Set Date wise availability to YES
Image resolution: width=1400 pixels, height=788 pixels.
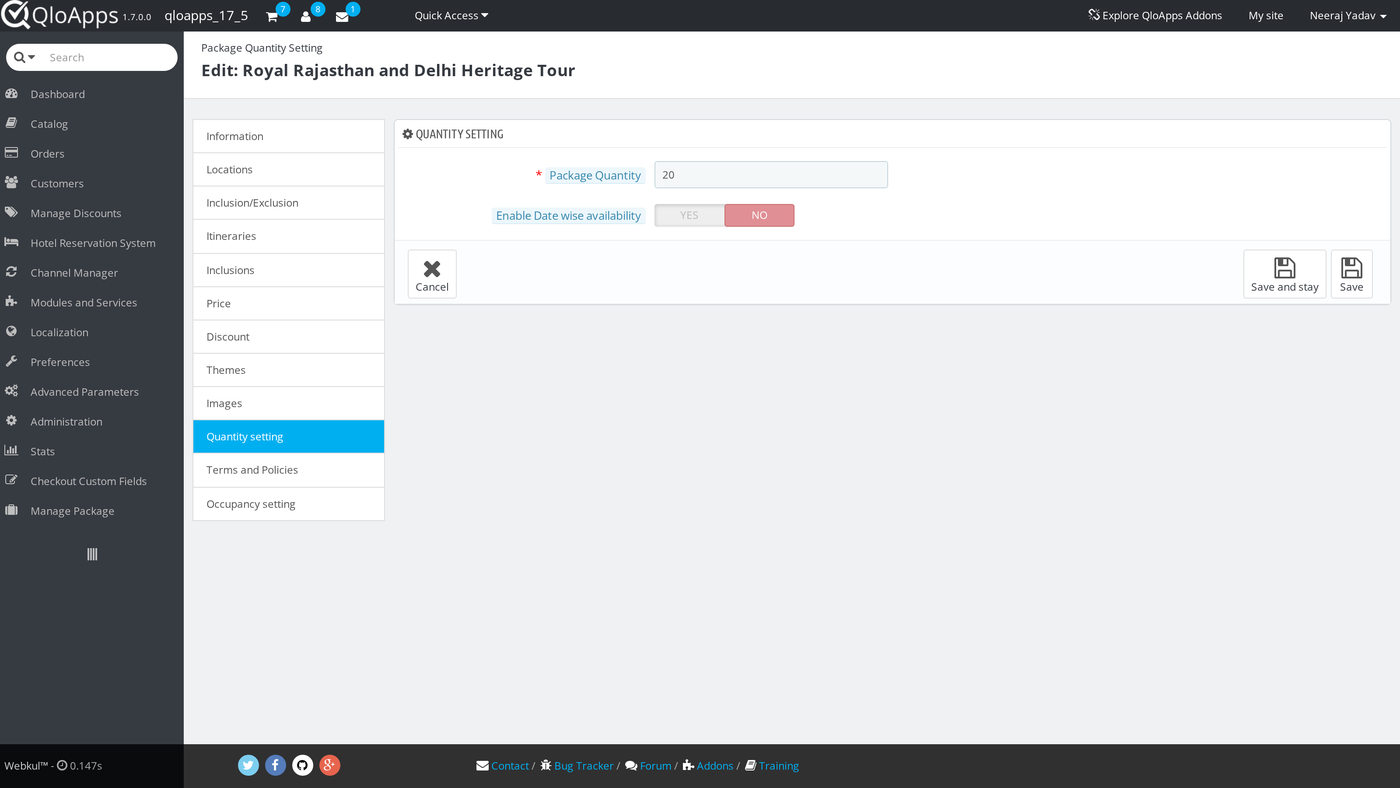point(690,215)
